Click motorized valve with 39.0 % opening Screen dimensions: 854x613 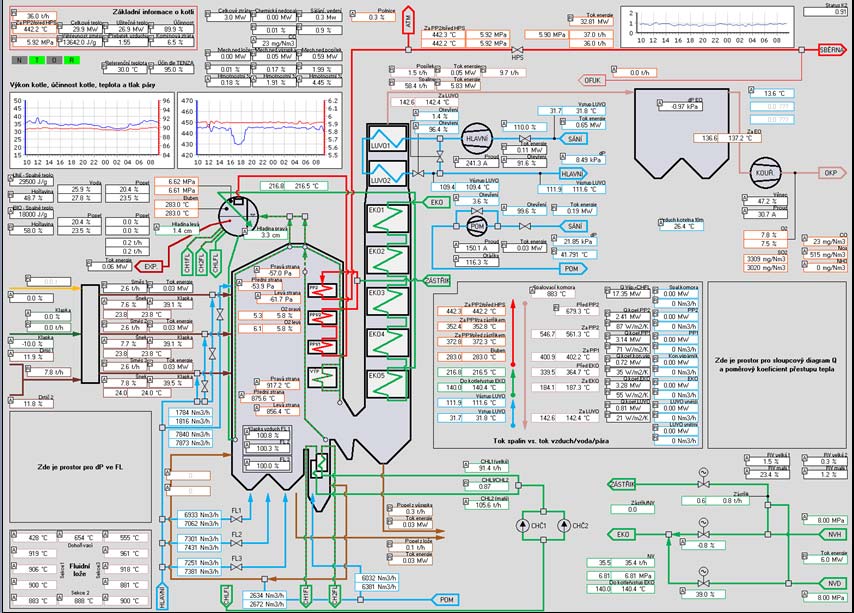coord(703,579)
